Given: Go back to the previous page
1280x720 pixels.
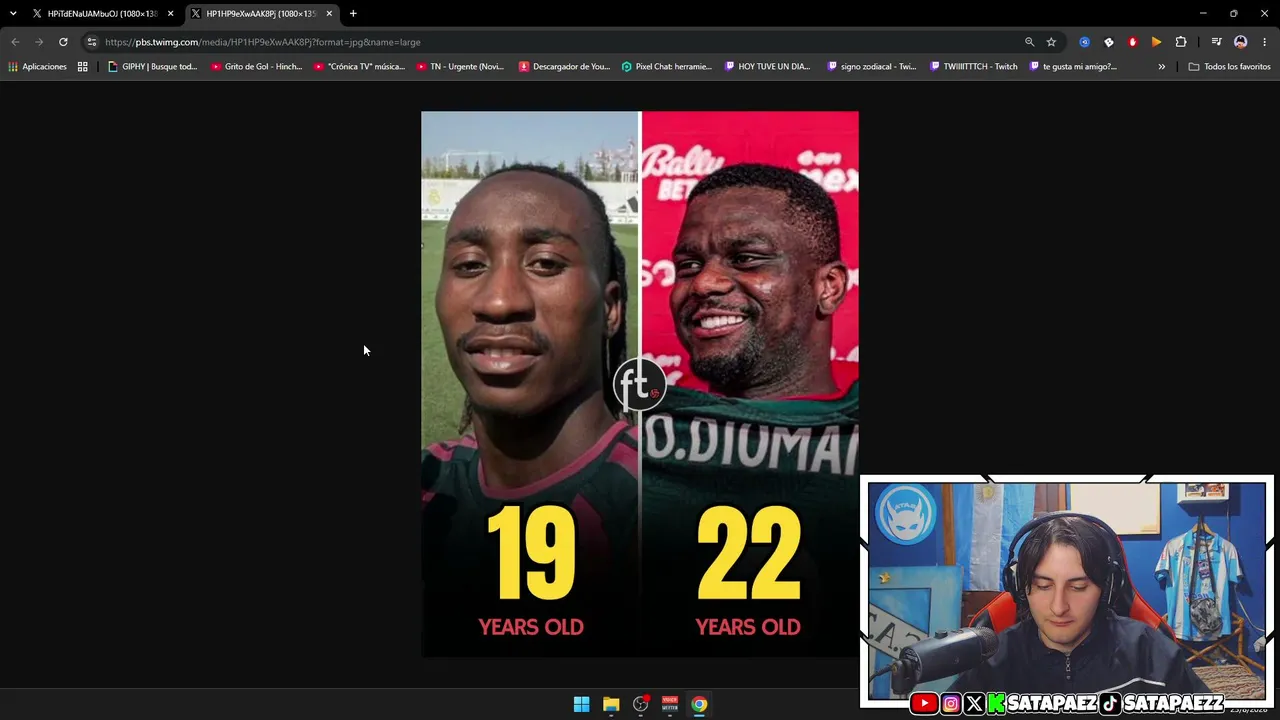Looking at the screenshot, I should pyautogui.click(x=15, y=42).
